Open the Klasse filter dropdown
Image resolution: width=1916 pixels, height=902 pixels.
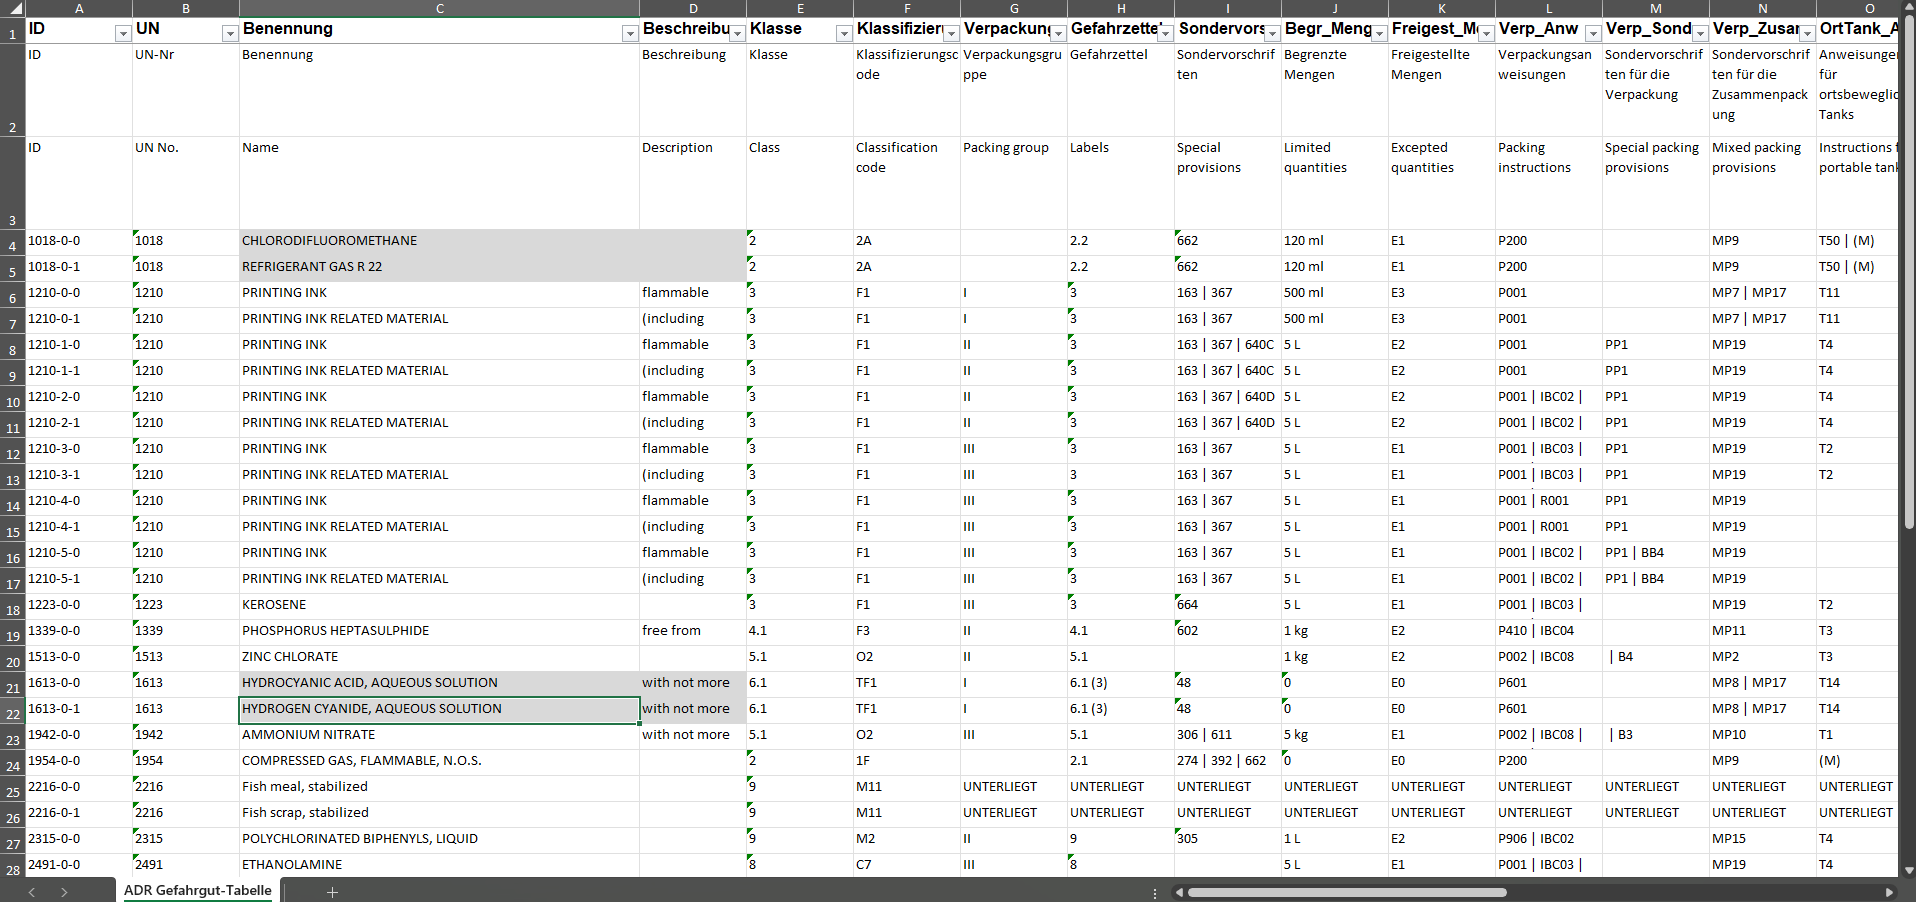(843, 34)
